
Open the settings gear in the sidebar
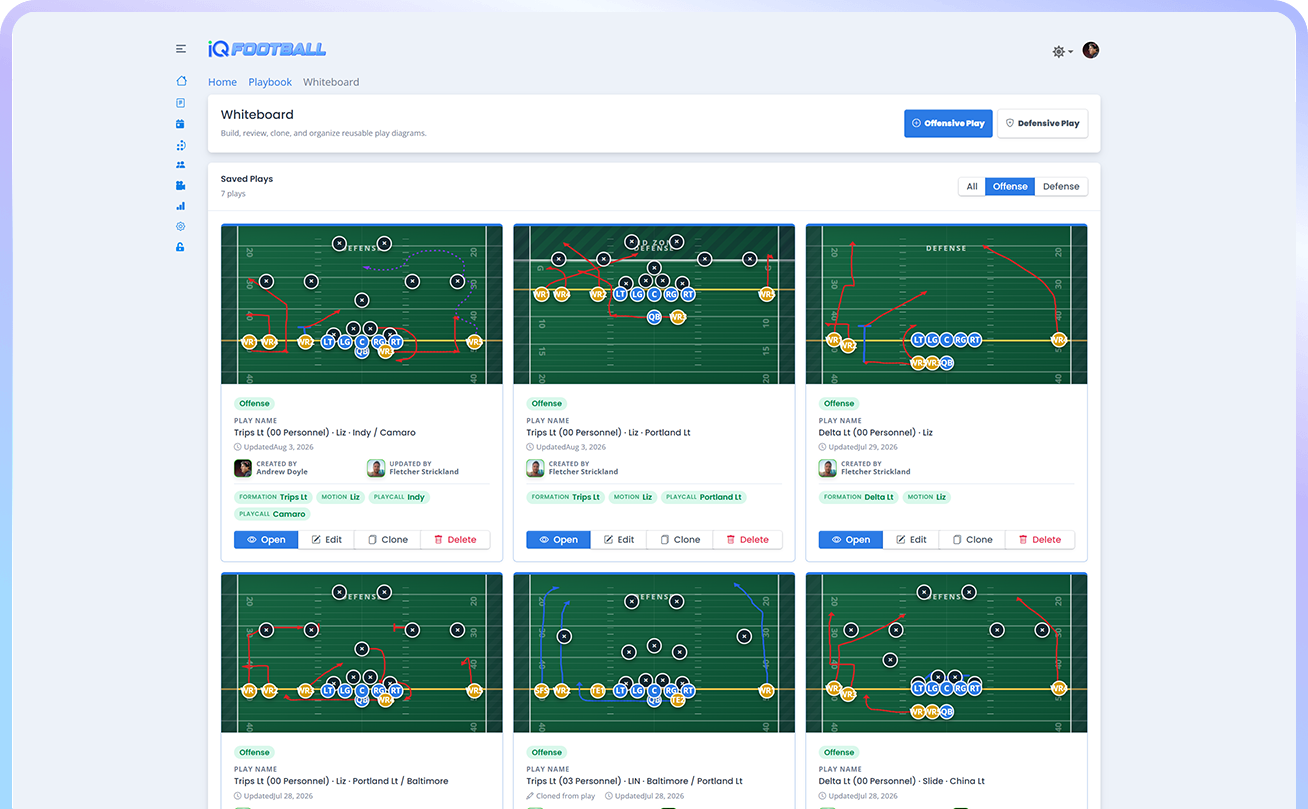click(x=181, y=226)
